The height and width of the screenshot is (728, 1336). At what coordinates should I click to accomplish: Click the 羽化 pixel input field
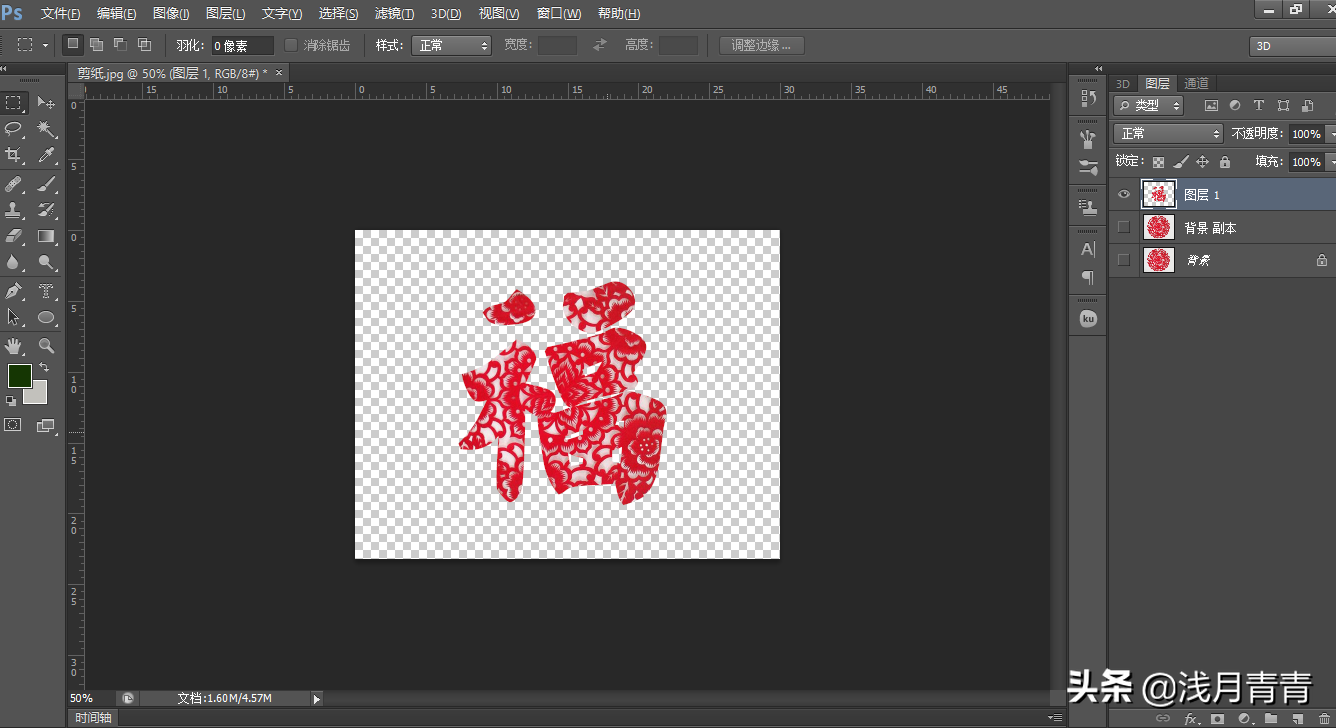pyautogui.click(x=242, y=46)
